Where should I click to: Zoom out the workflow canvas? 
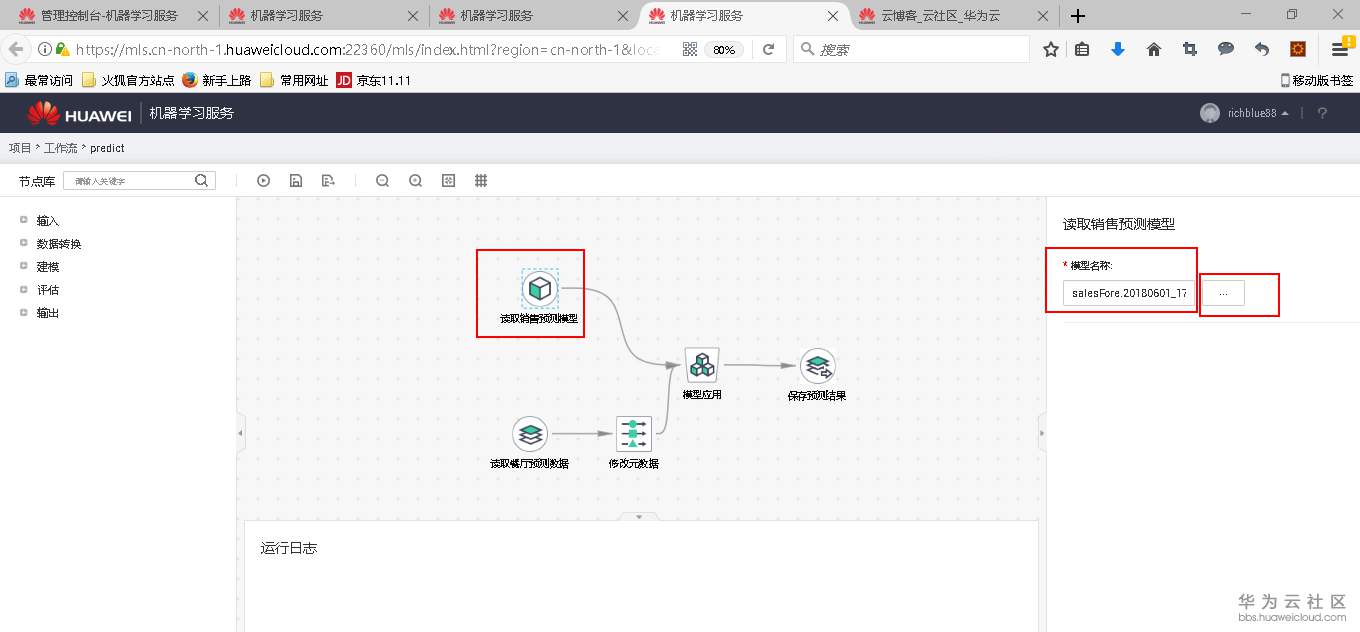pyautogui.click(x=382, y=181)
